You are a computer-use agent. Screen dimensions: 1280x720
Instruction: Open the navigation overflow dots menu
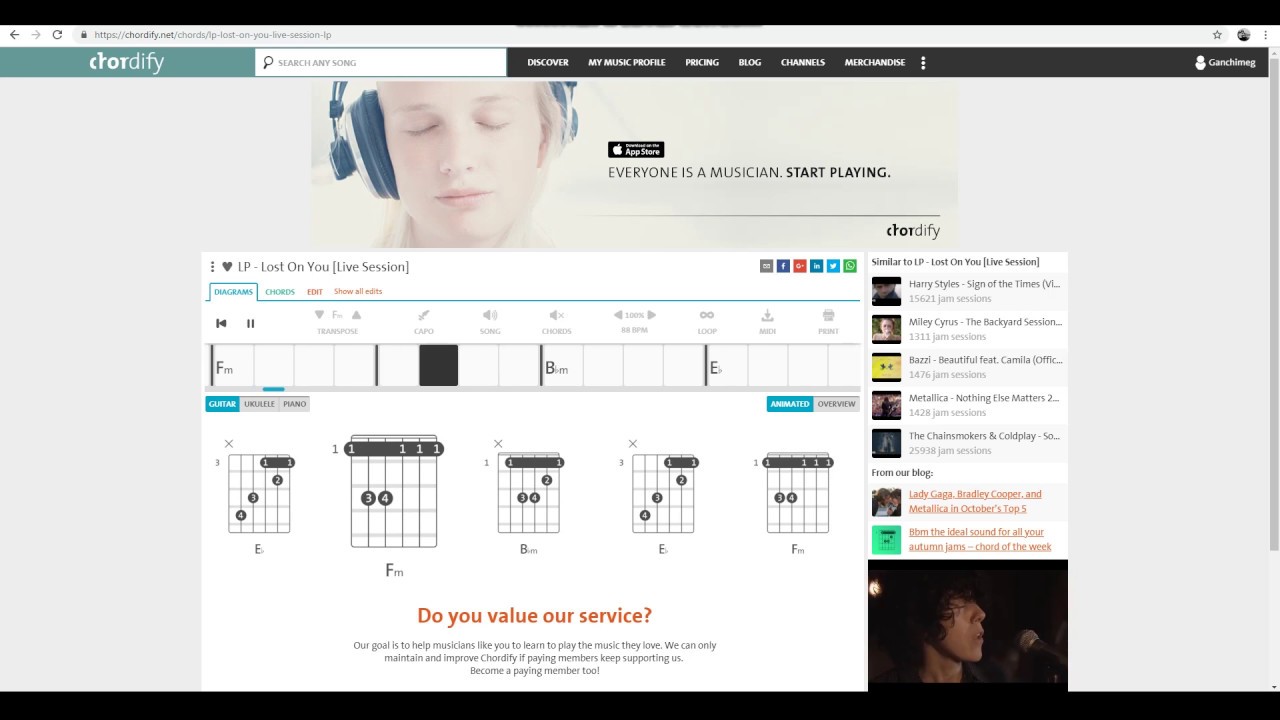[923, 62]
